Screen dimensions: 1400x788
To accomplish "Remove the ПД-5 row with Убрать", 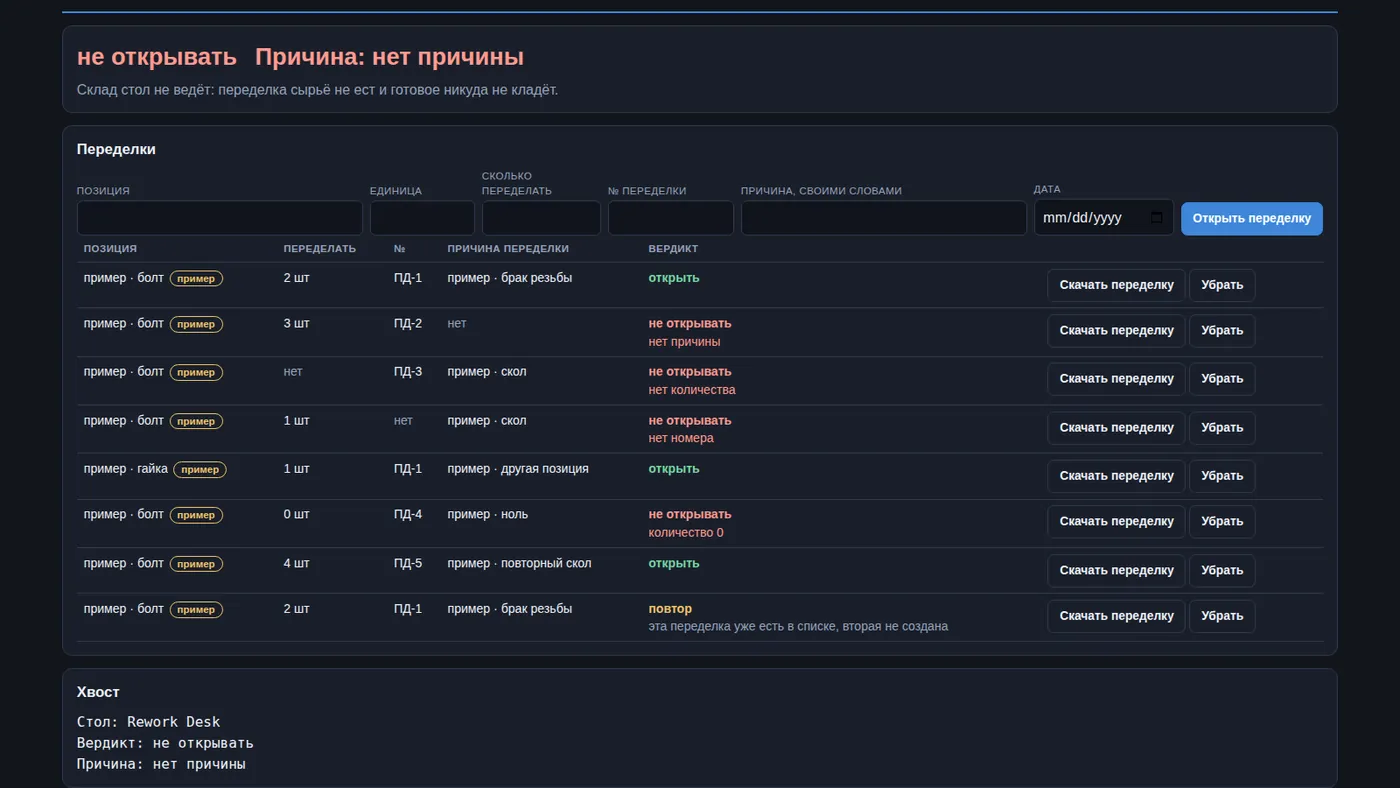I will [x=1222, y=571].
